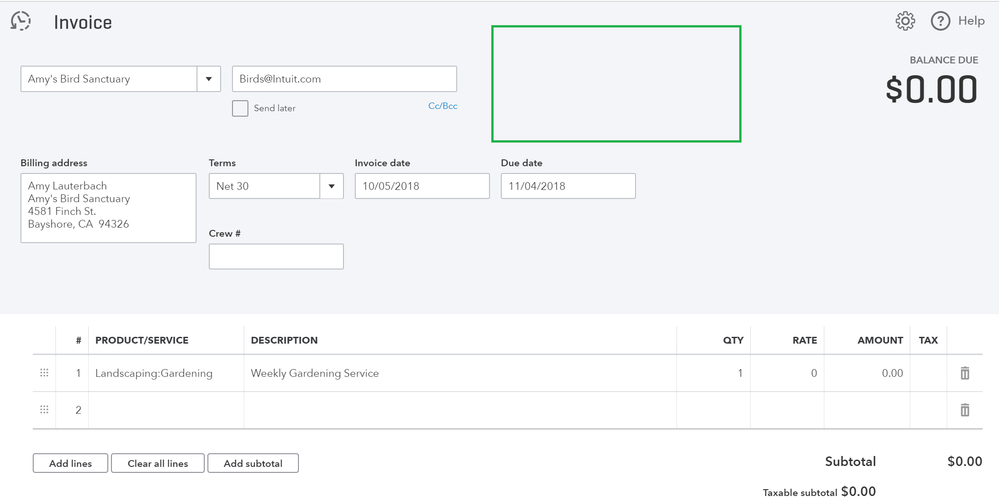Delete line 2 with trash icon
Image resolution: width=999 pixels, height=503 pixels.
(965, 410)
